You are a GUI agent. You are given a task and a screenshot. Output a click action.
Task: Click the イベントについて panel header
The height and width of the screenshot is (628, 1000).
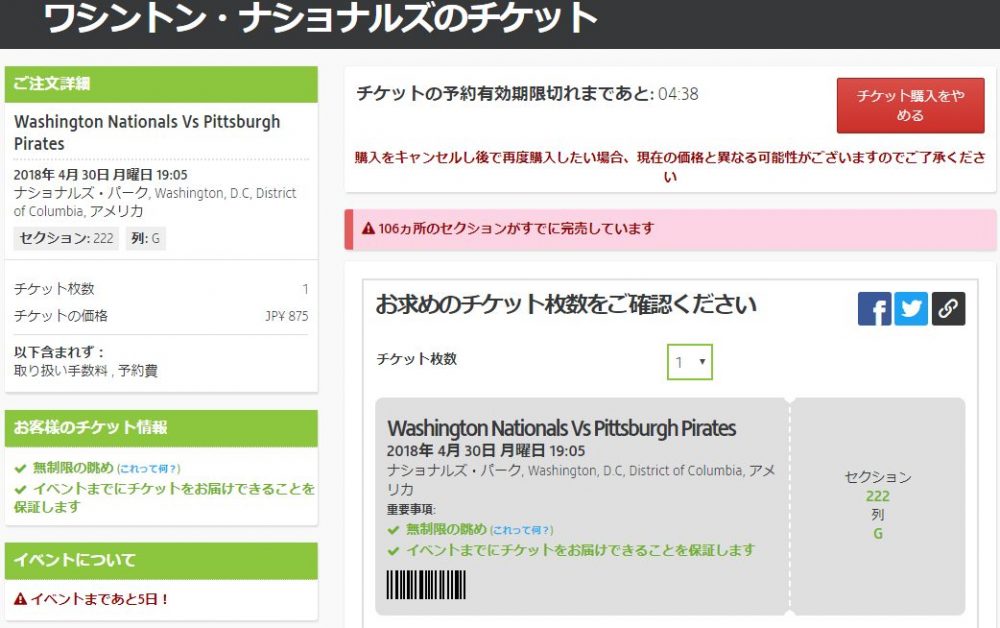[161, 560]
